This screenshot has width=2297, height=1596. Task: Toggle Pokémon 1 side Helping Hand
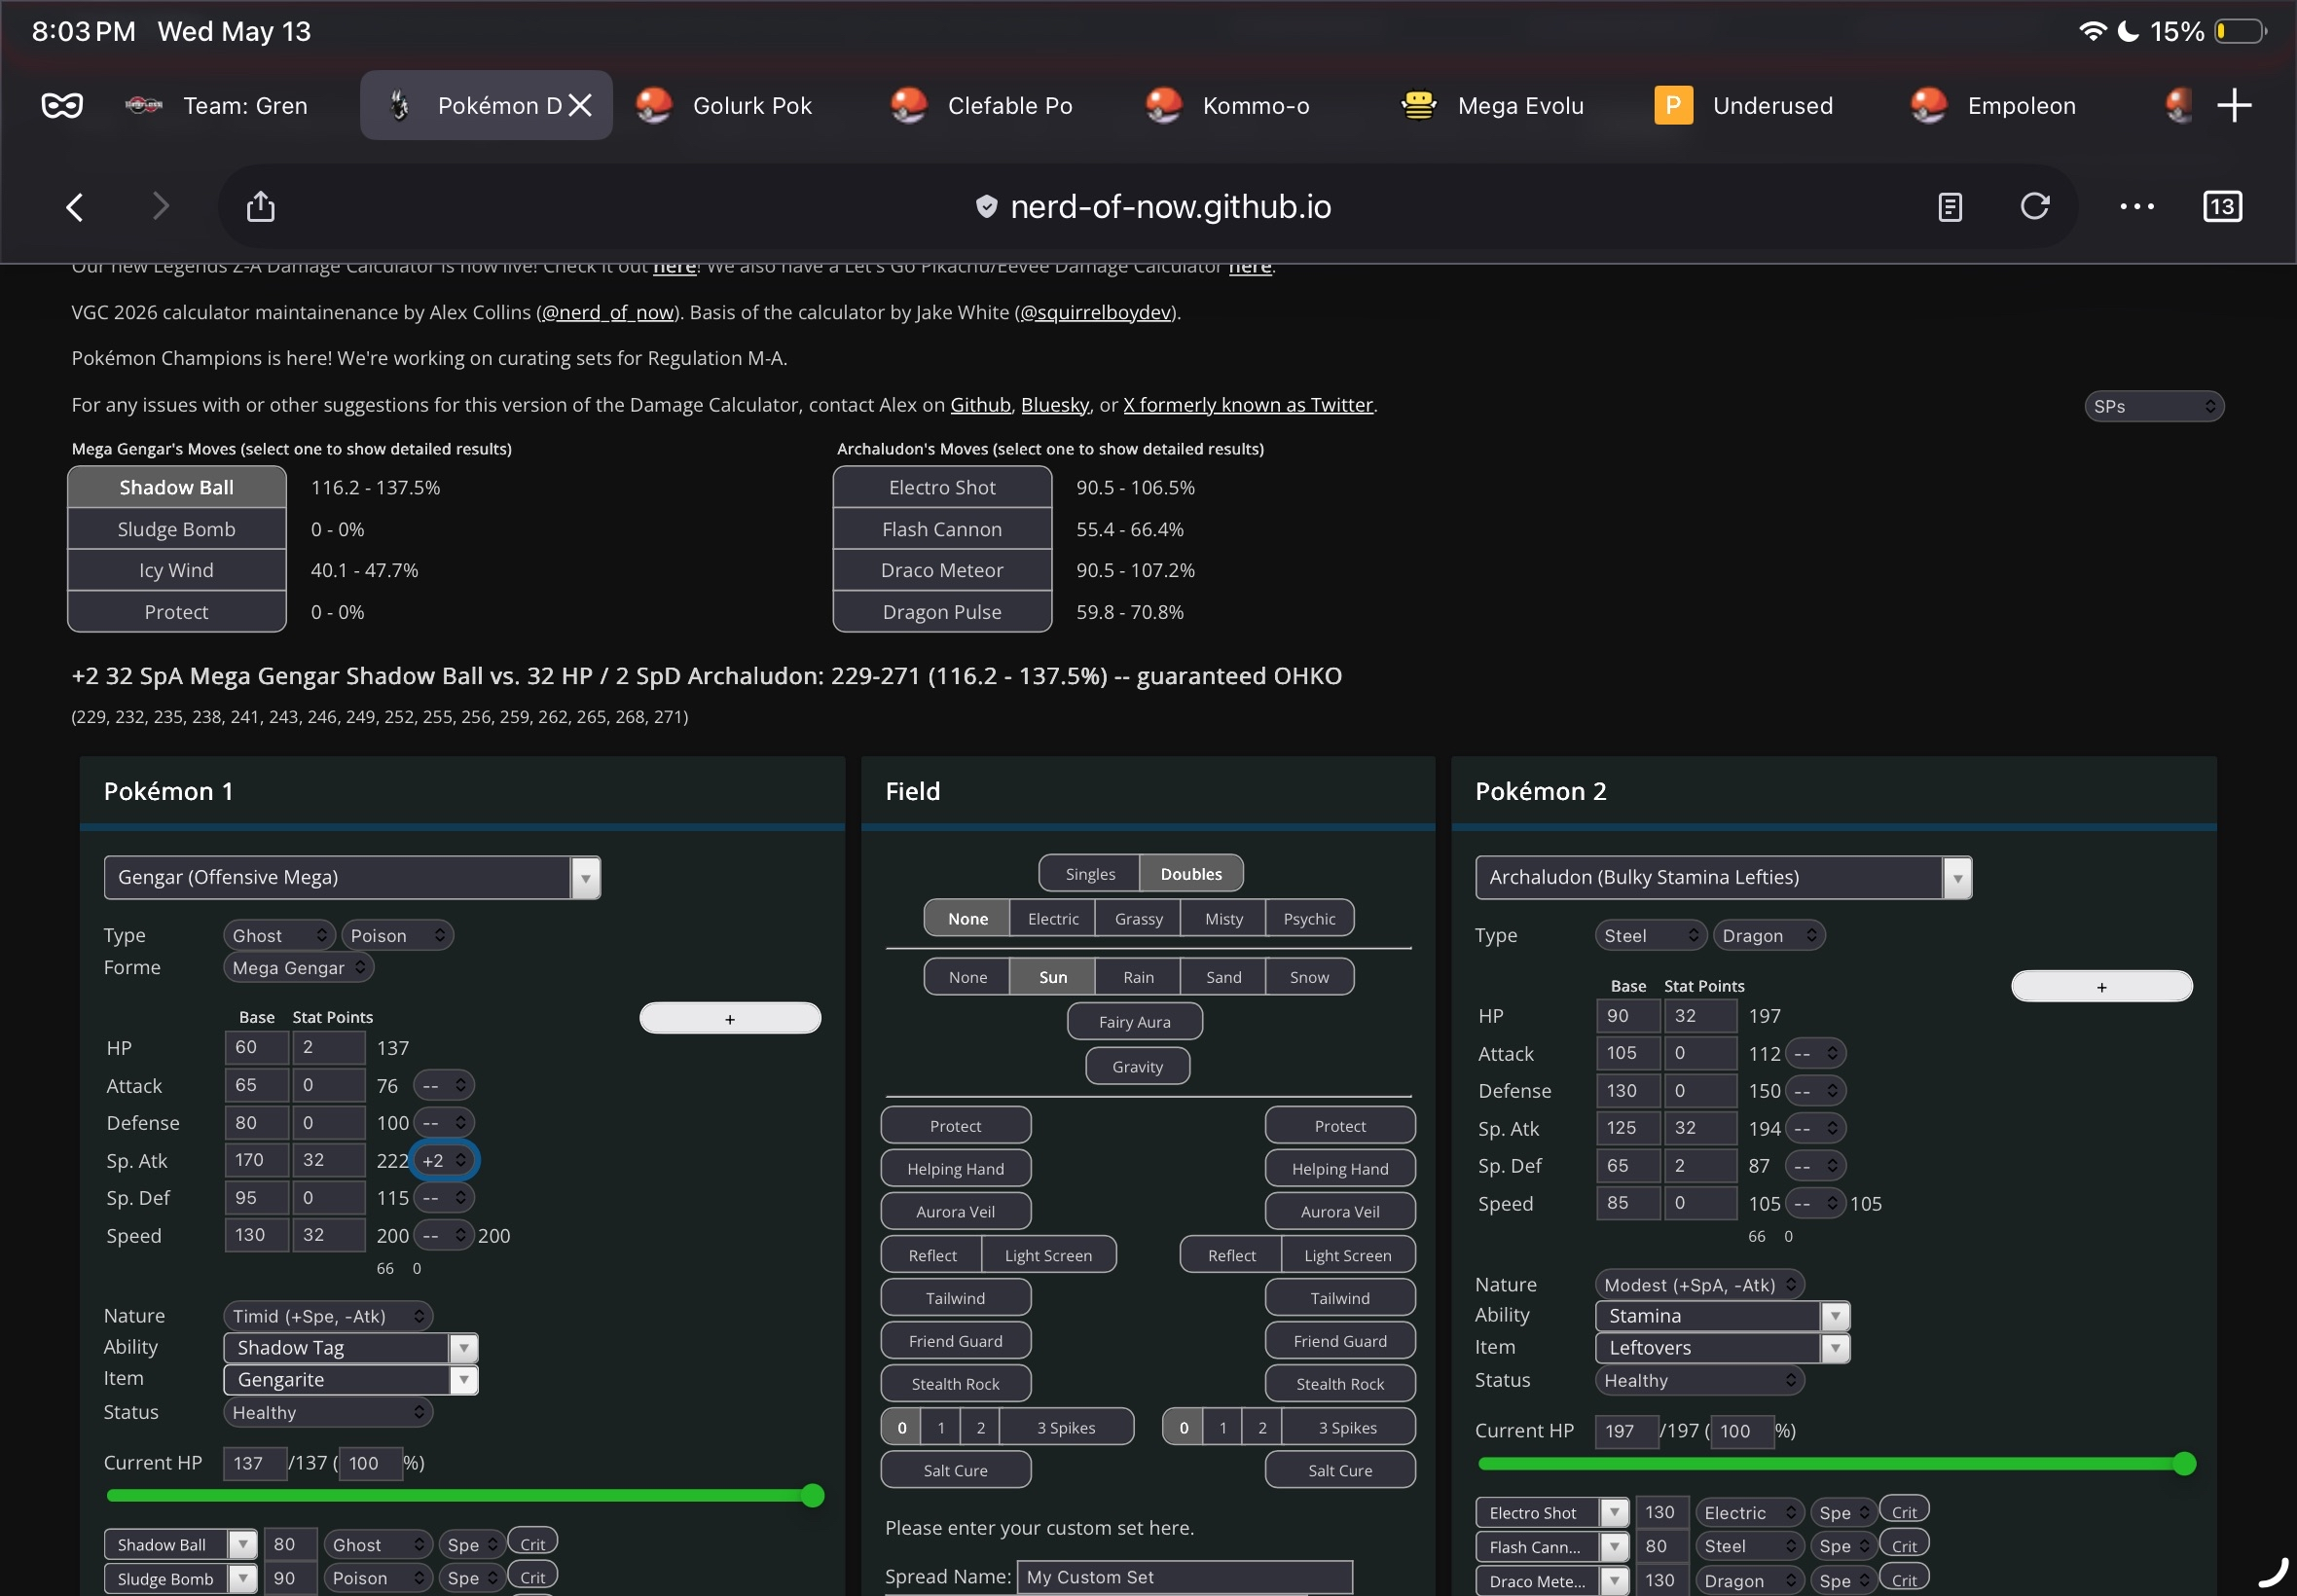tap(956, 1169)
